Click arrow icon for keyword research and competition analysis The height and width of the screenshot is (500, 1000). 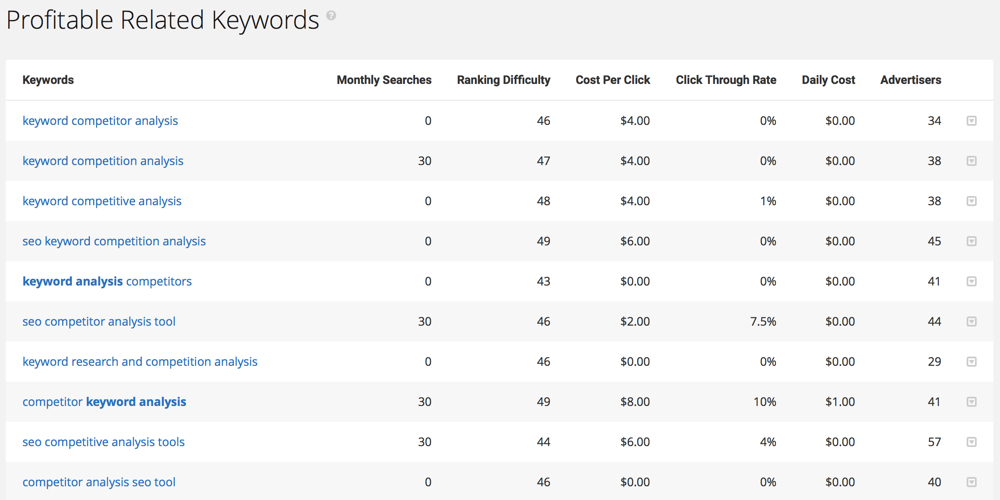pyautogui.click(x=971, y=362)
